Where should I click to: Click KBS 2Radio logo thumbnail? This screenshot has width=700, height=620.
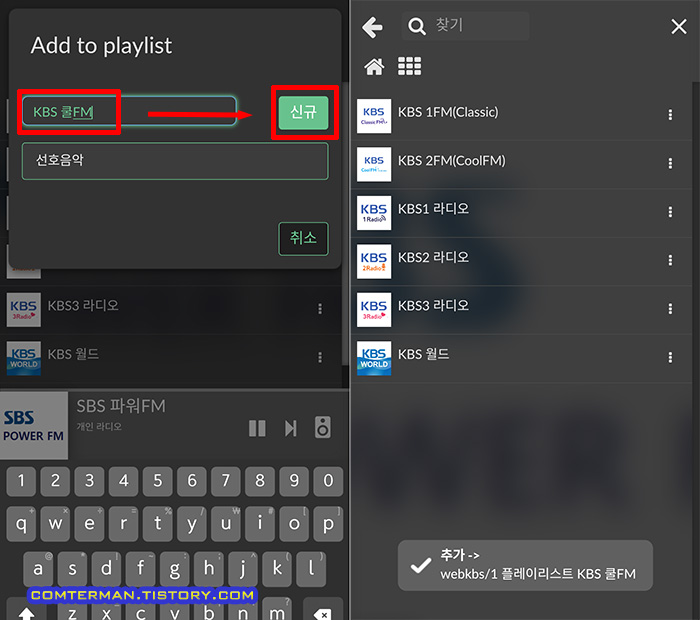pyautogui.click(x=374, y=261)
